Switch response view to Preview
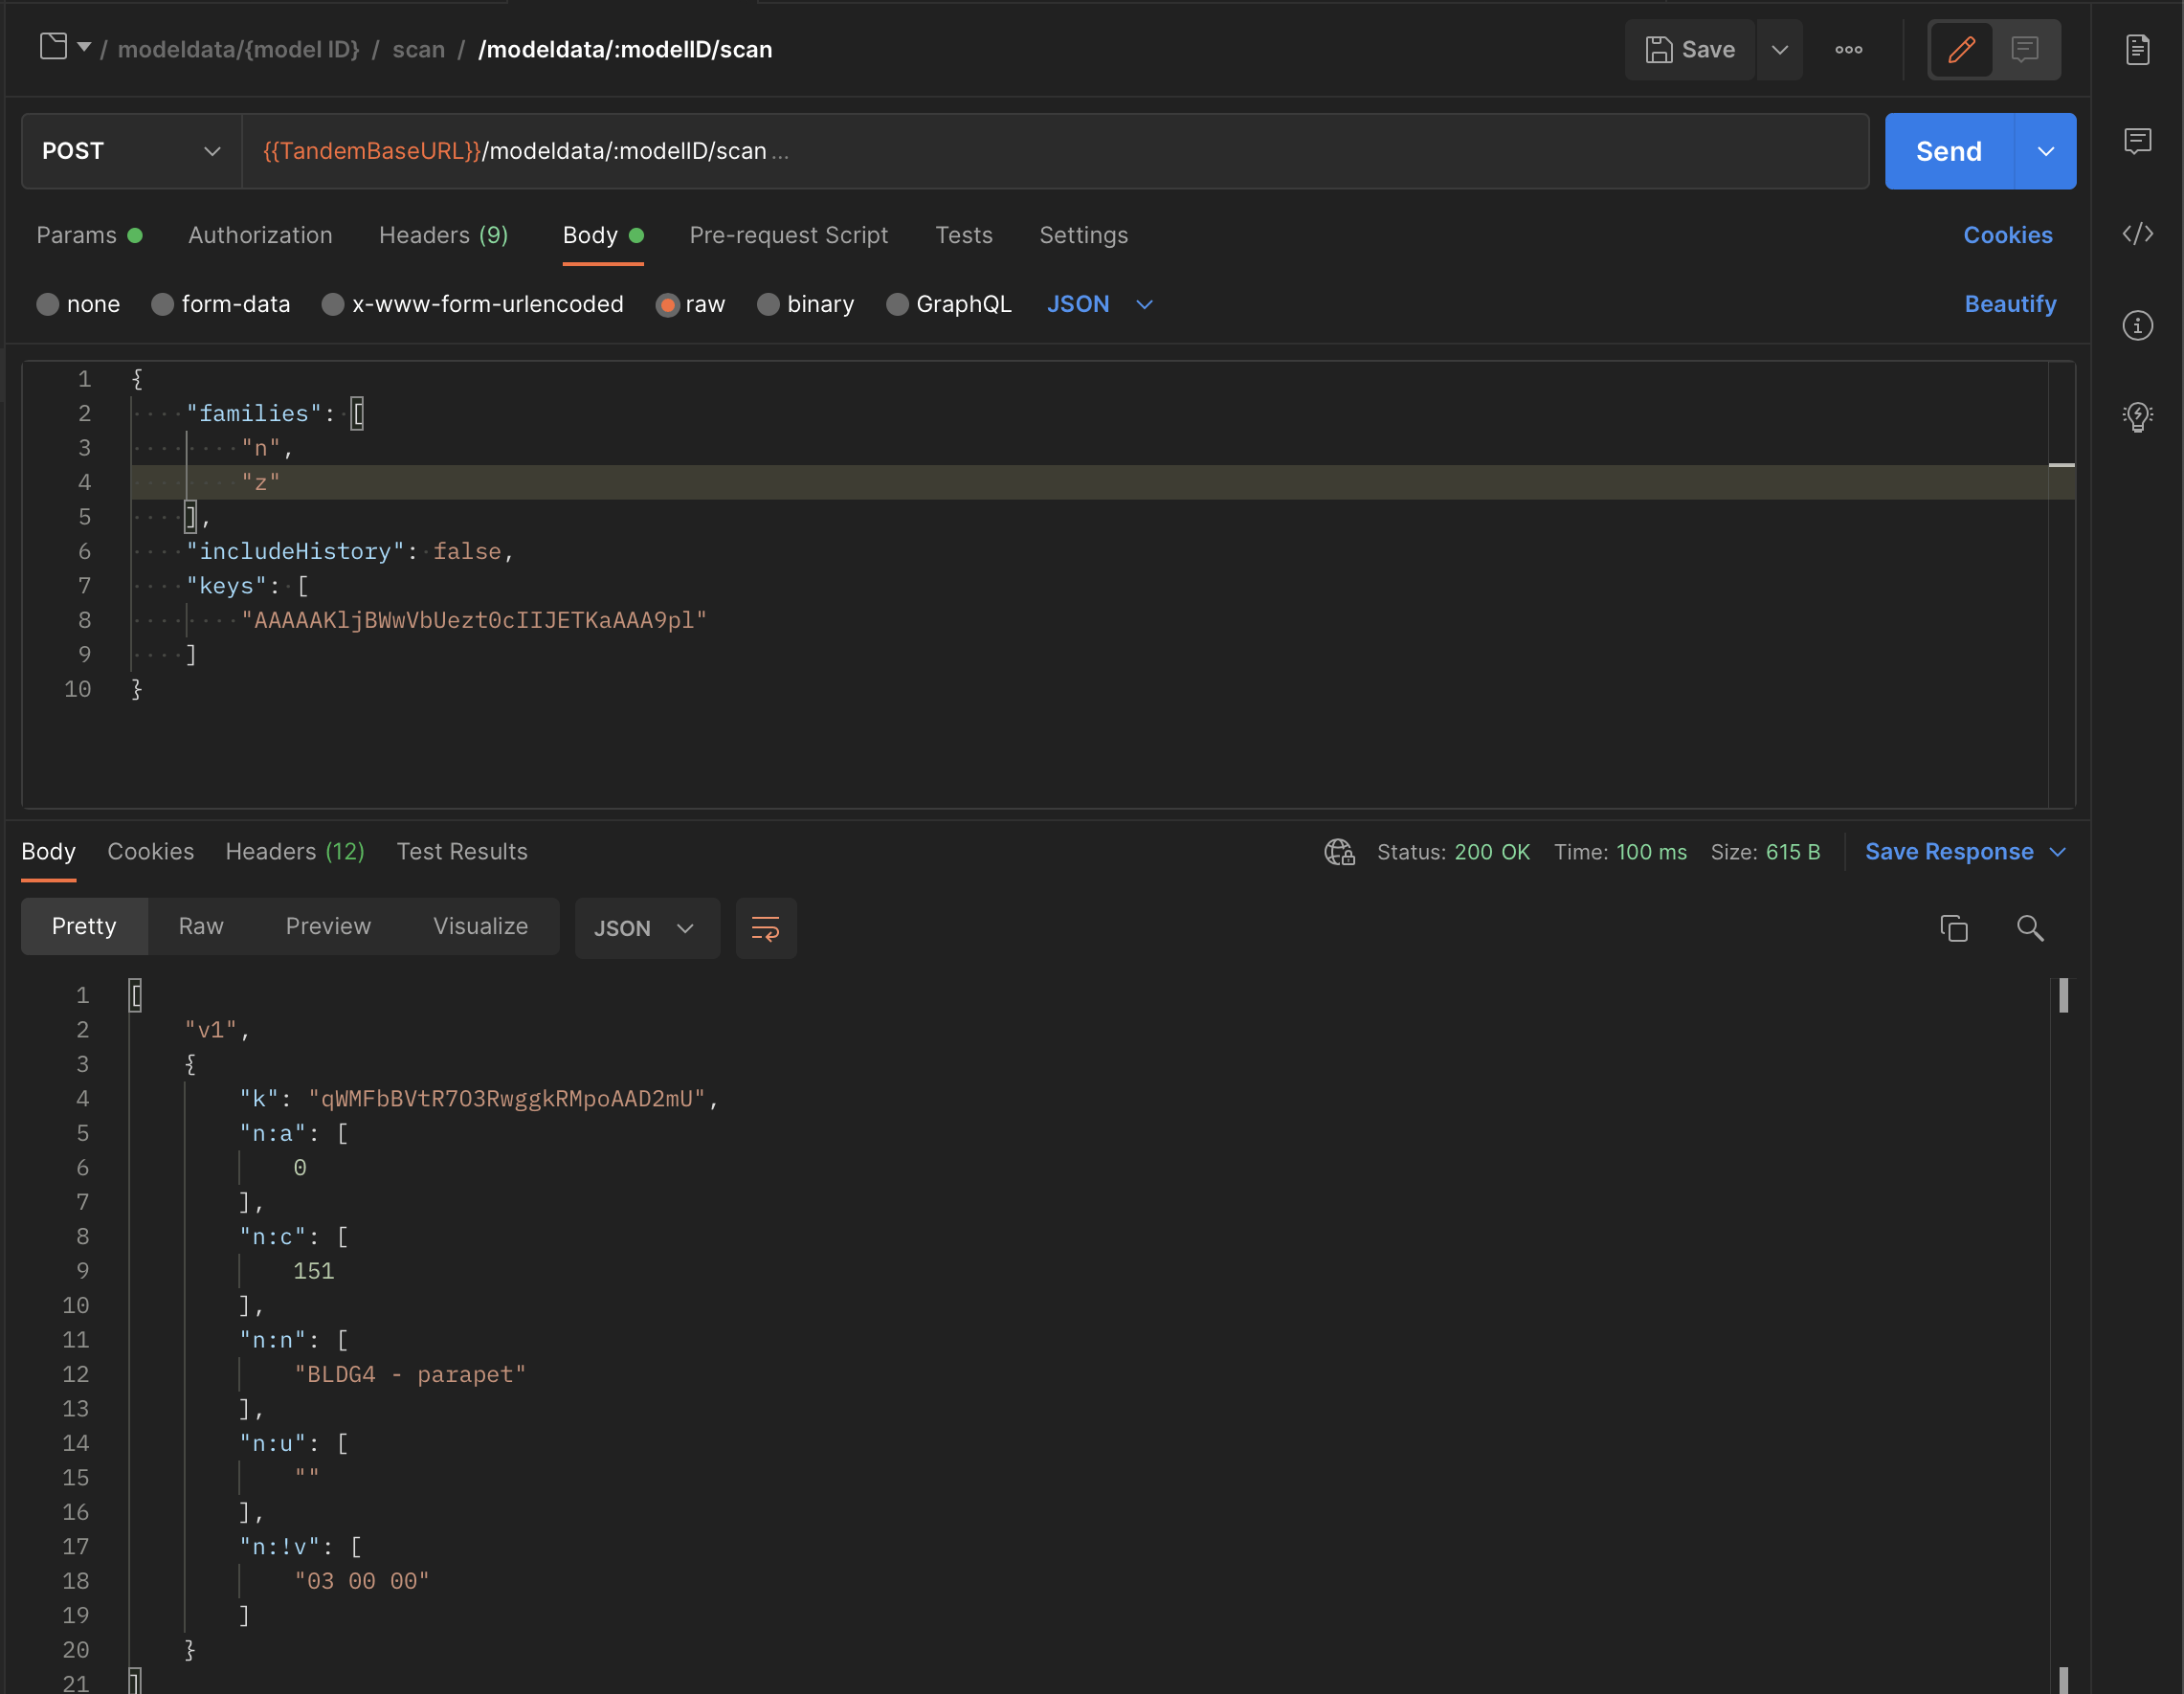This screenshot has width=2184, height=1694. click(328, 926)
